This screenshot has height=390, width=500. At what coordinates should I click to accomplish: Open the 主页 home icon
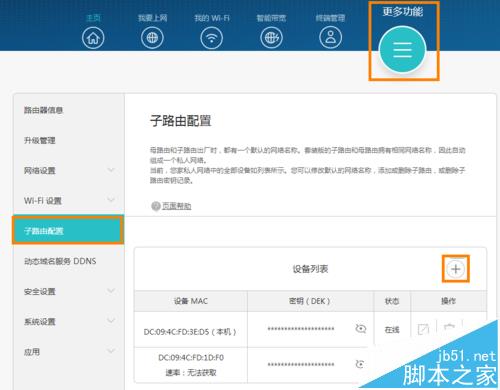93,38
